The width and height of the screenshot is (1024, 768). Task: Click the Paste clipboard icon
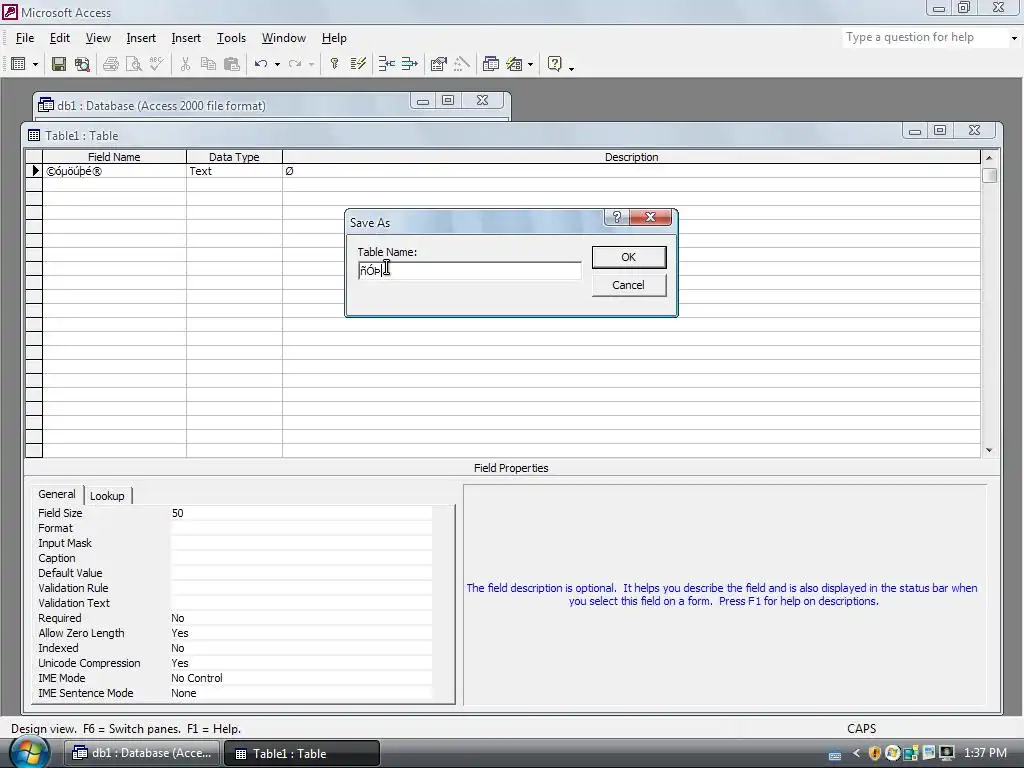point(232,64)
